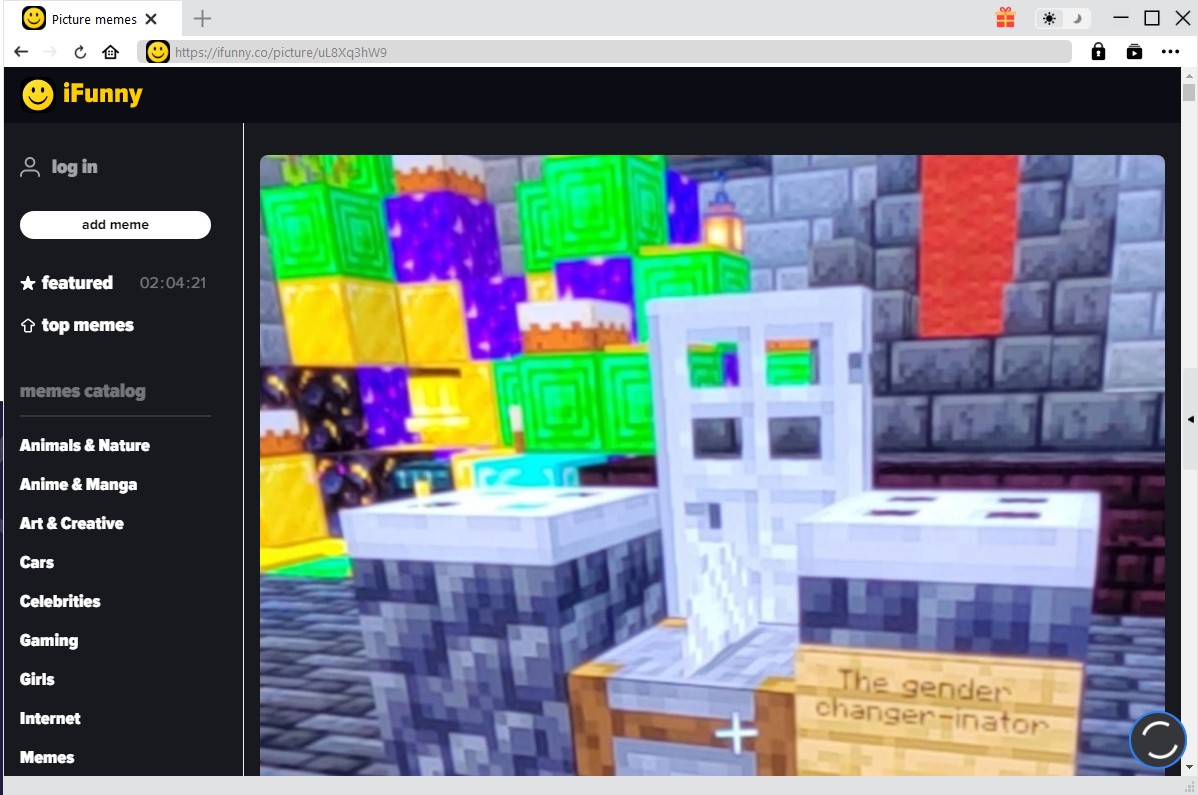This screenshot has width=1198, height=795.
Task: Click the gift box icon in title bar
Action: coord(1005,18)
